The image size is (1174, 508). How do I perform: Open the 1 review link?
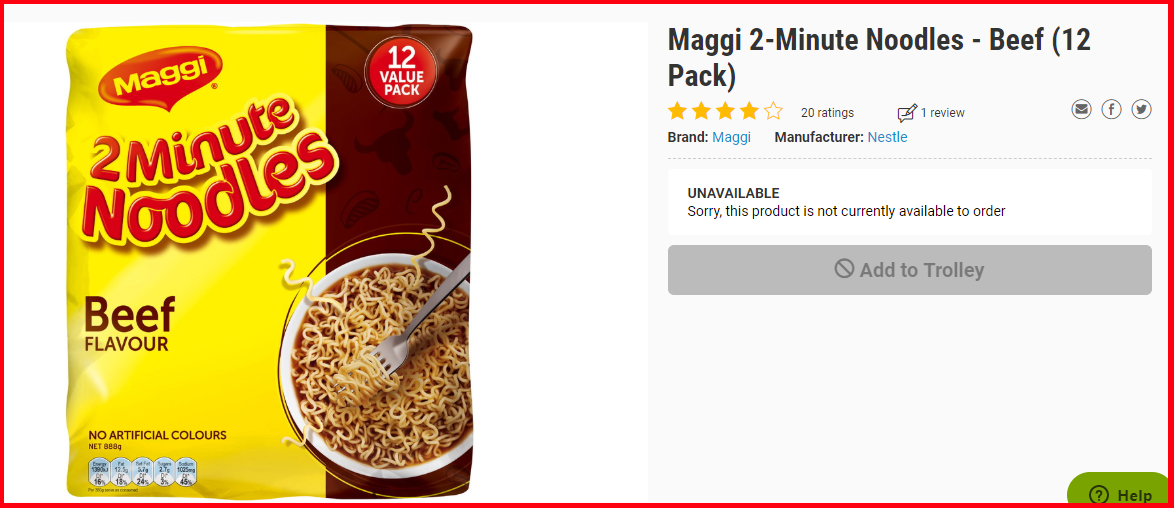click(x=943, y=113)
